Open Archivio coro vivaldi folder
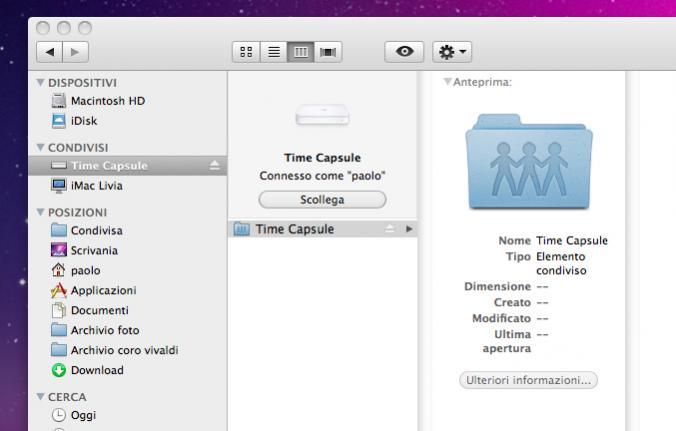Image resolution: width=676 pixels, height=431 pixels. (x=128, y=350)
